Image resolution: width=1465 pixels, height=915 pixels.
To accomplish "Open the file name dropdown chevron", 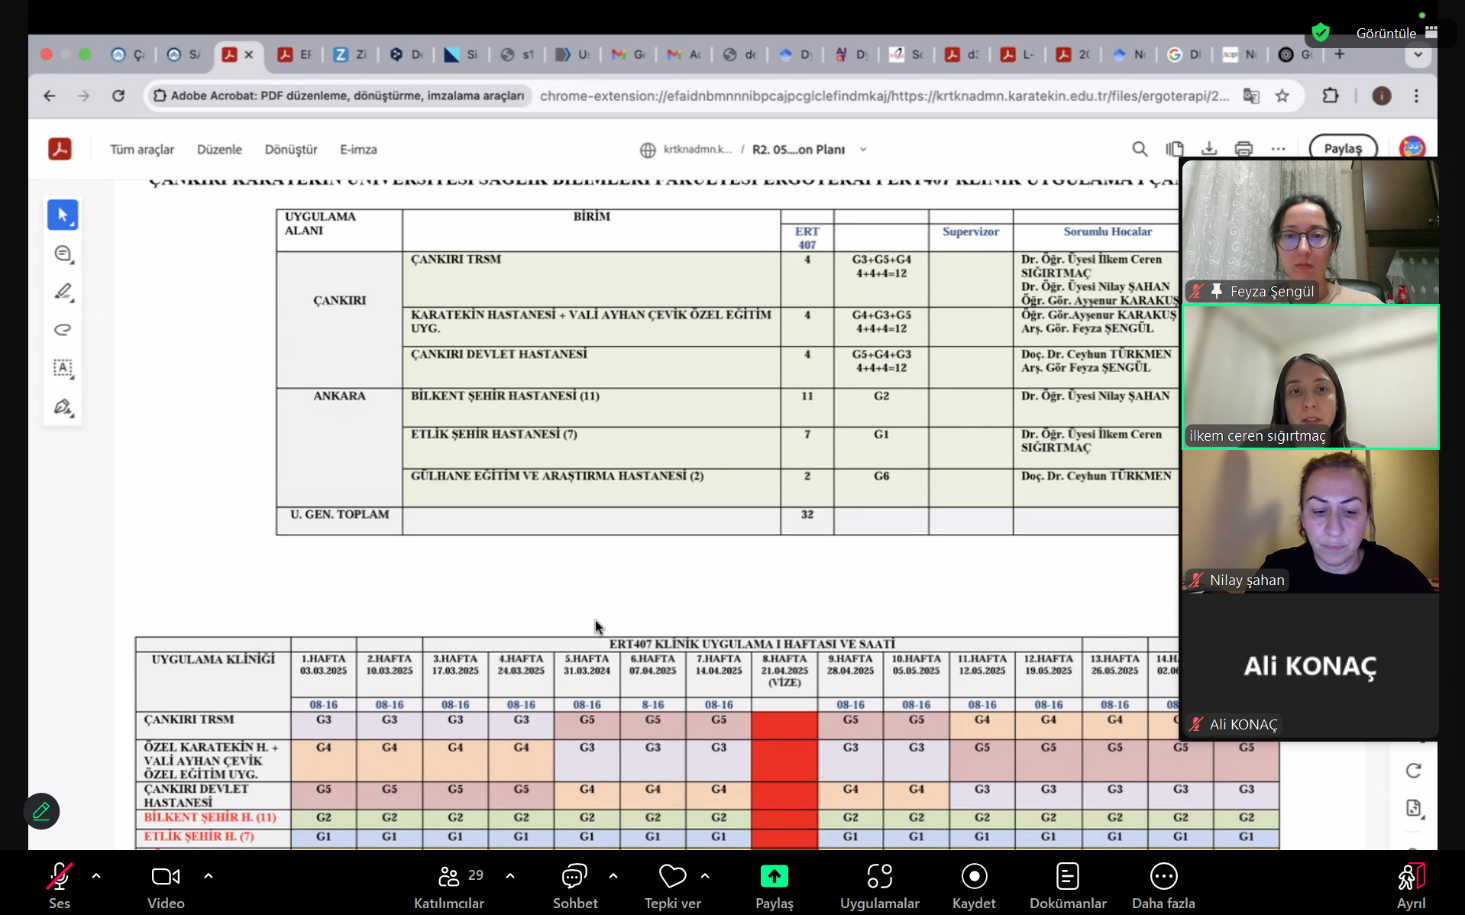I will click(863, 149).
